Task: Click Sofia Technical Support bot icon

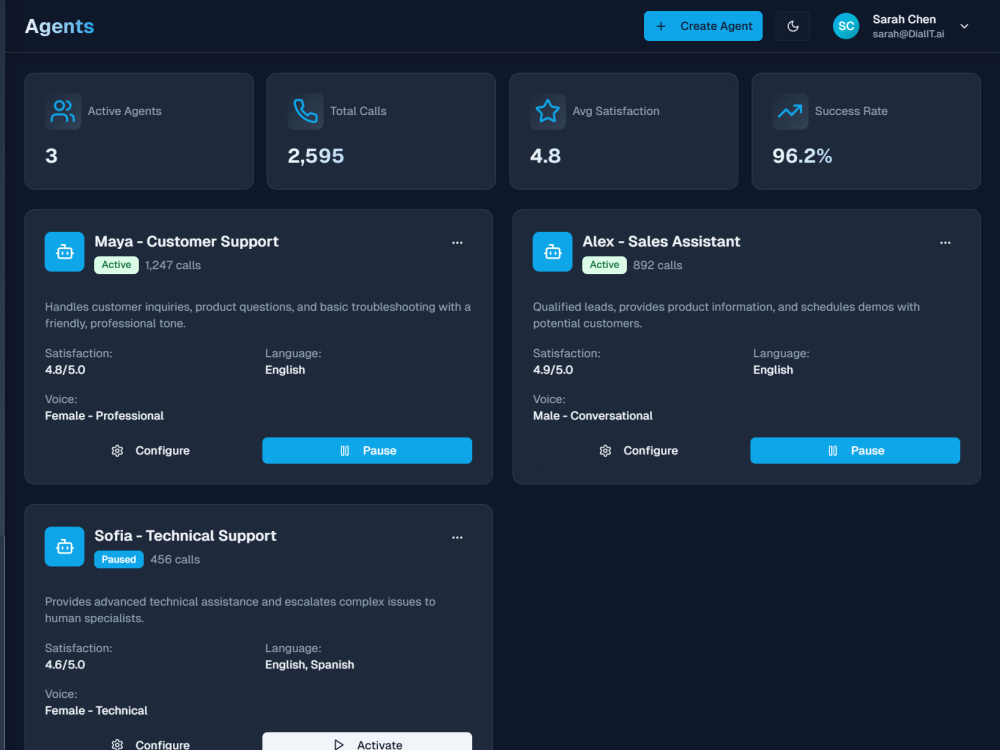Action: [x=64, y=547]
